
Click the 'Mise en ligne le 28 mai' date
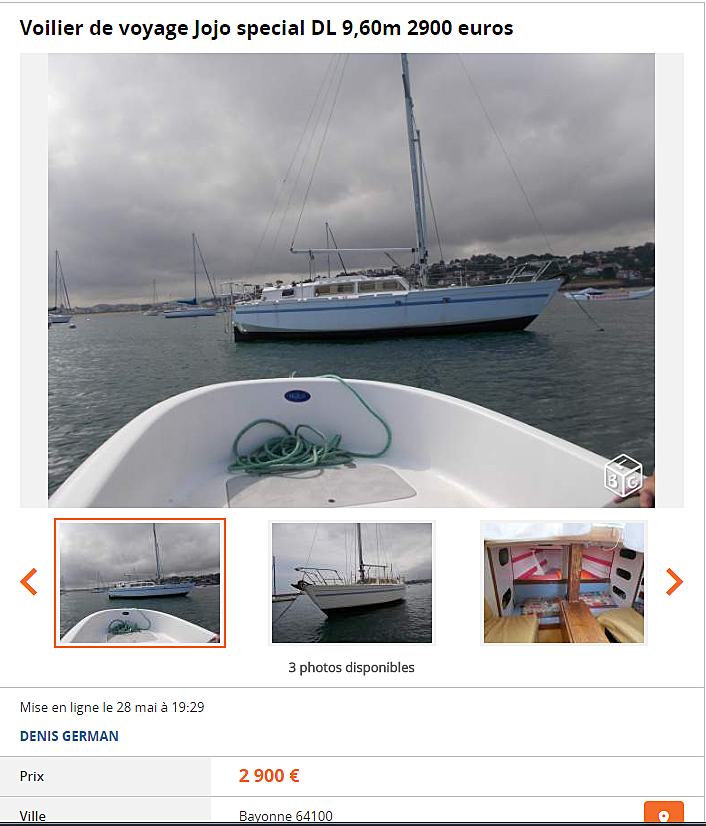click(x=112, y=707)
